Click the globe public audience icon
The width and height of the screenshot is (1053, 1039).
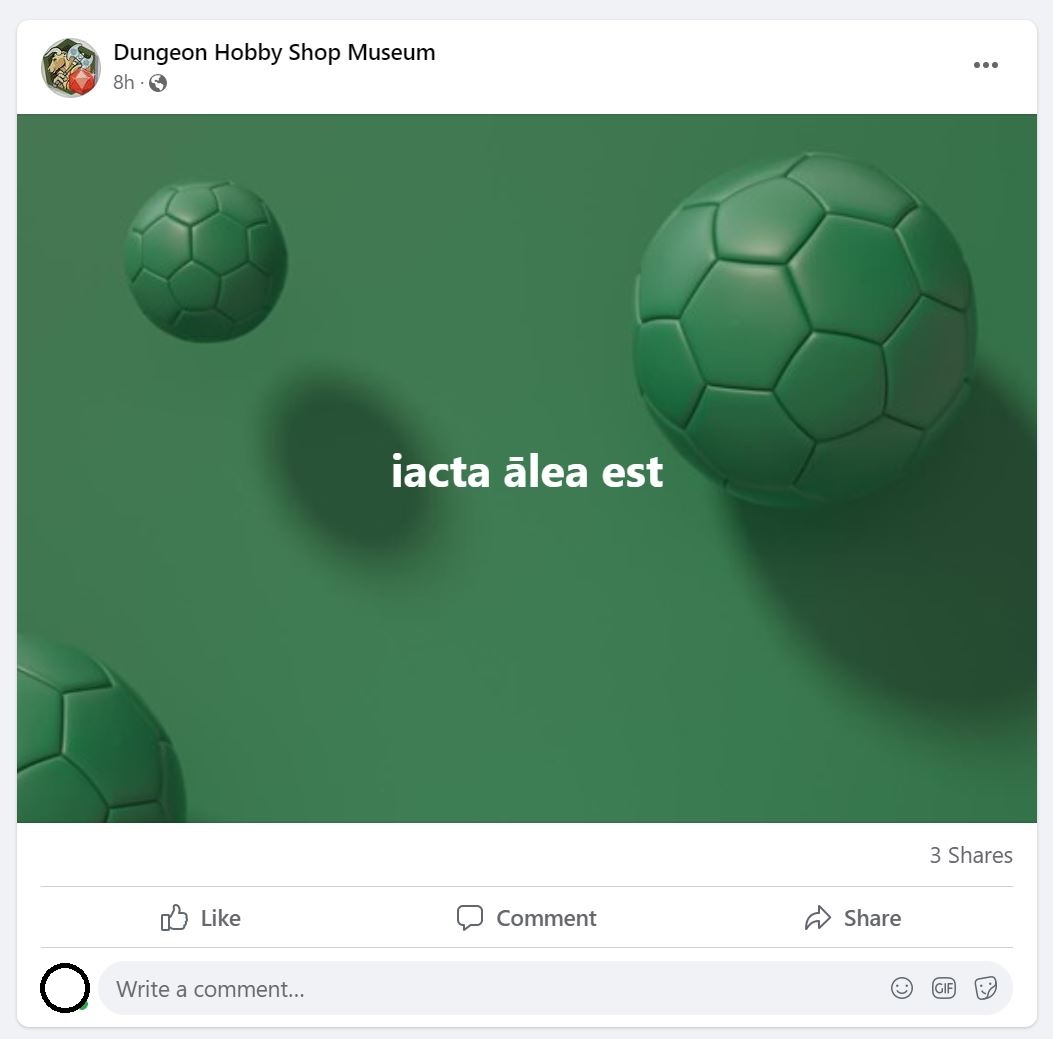[x=158, y=83]
